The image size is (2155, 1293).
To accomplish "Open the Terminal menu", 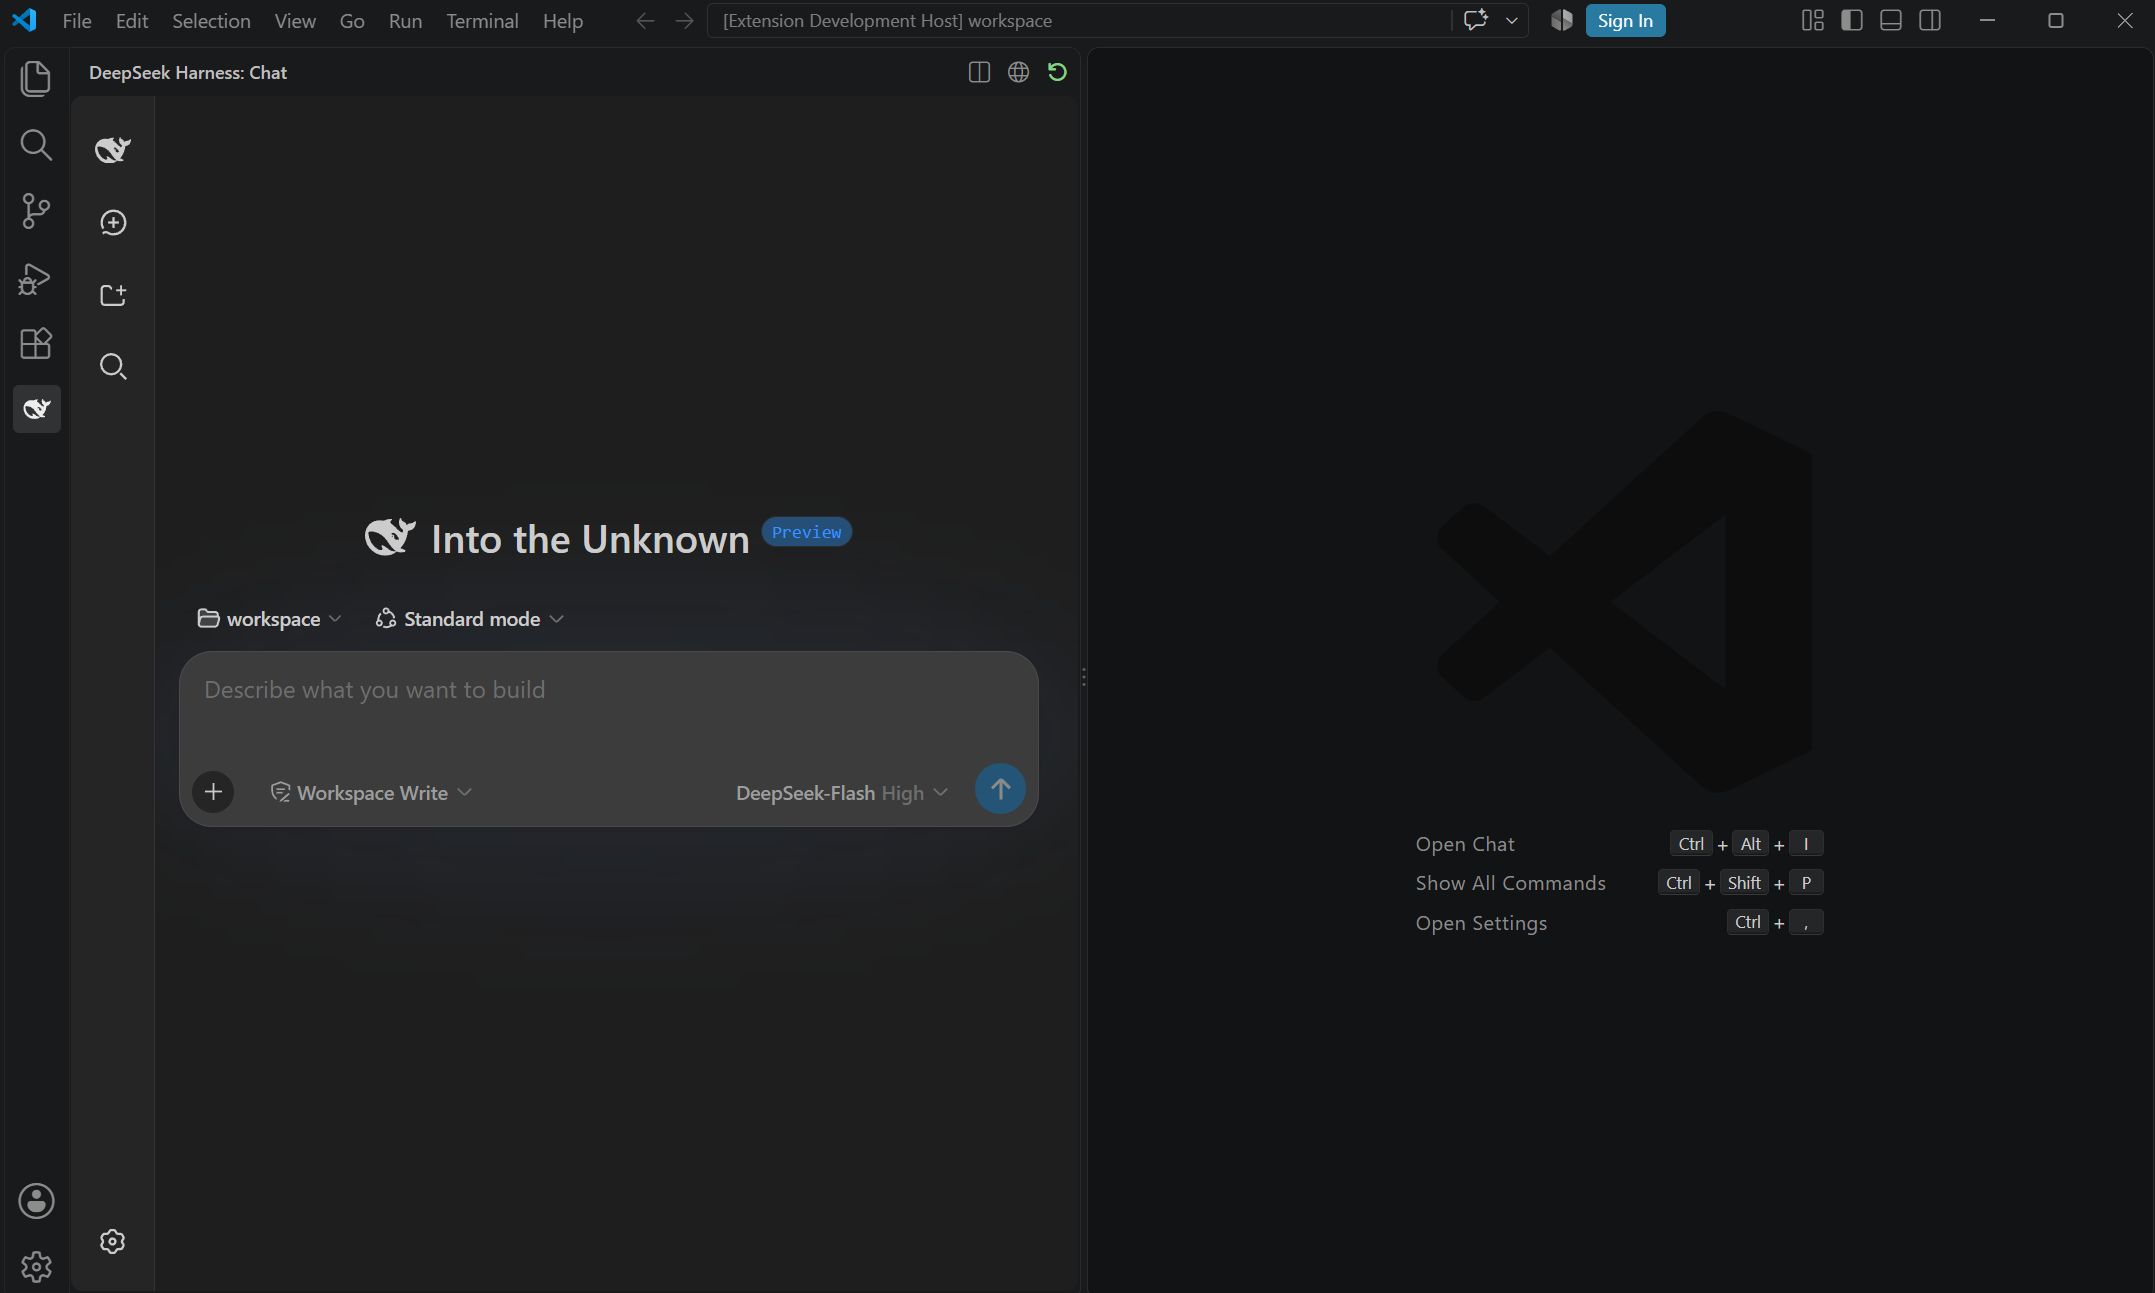I will coord(482,21).
